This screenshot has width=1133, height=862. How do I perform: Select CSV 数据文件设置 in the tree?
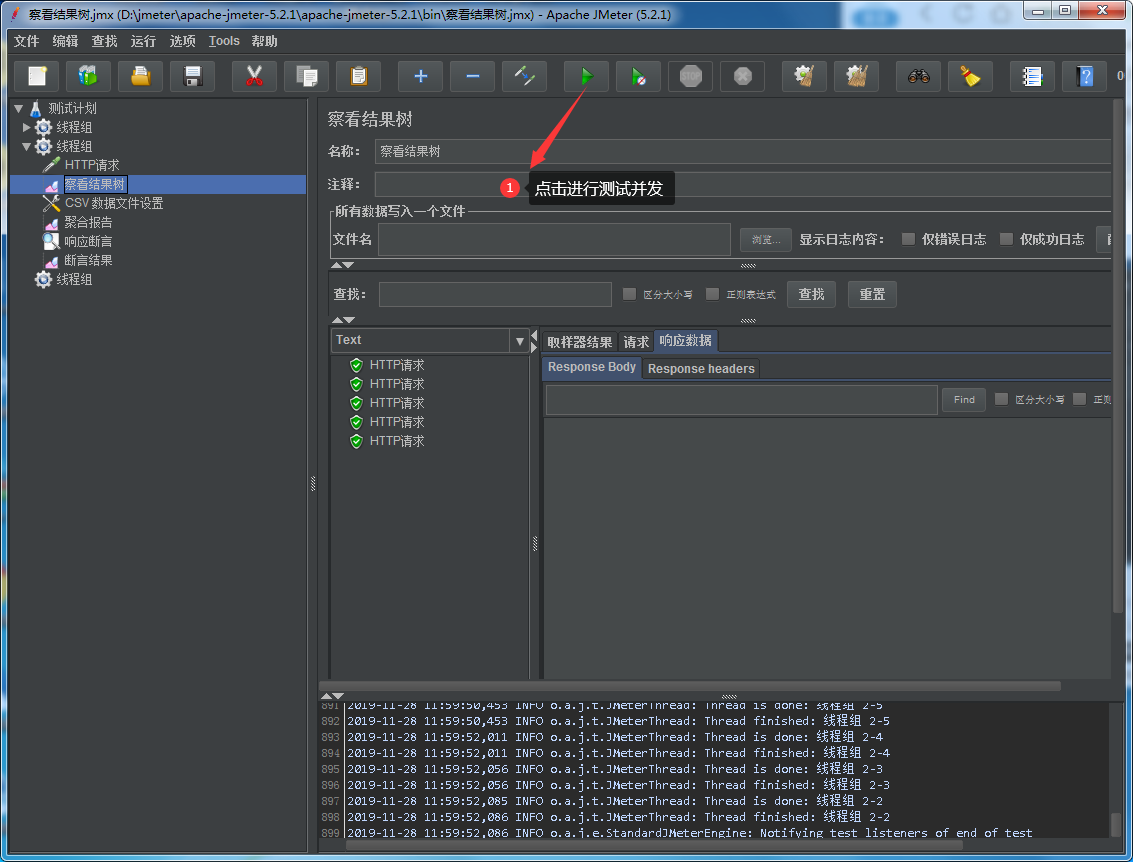(x=113, y=203)
